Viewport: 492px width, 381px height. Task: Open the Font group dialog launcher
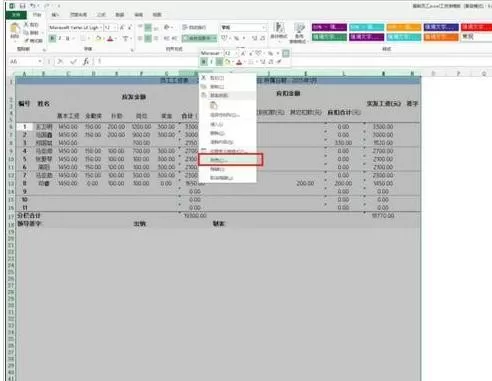click(132, 50)
